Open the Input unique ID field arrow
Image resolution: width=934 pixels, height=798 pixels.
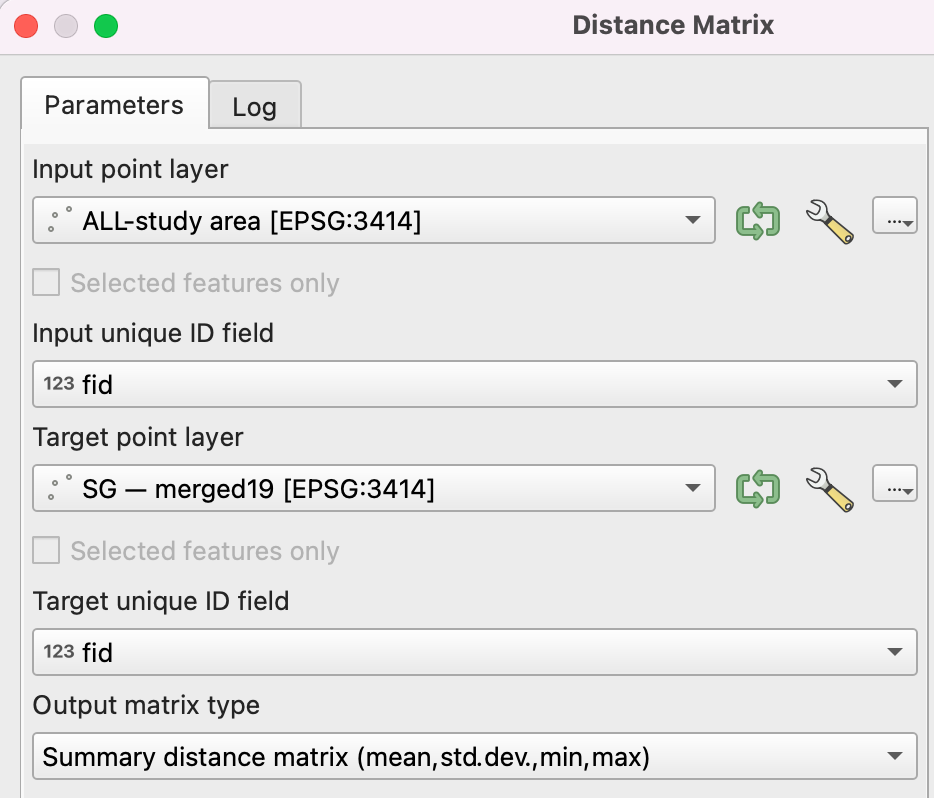tap(894, 385)
